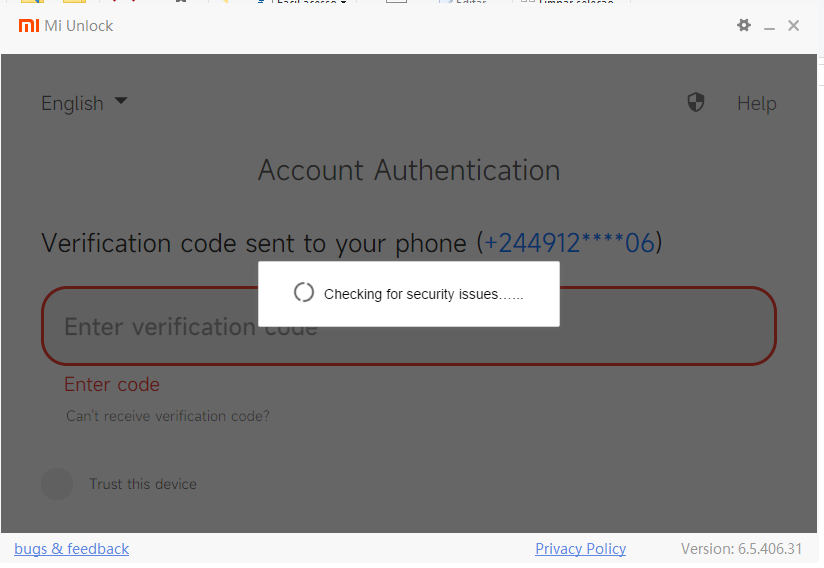This screenshot has height=568, width=824.
Task: Click the Mi Unlock title text
Action: click(79, 26)
